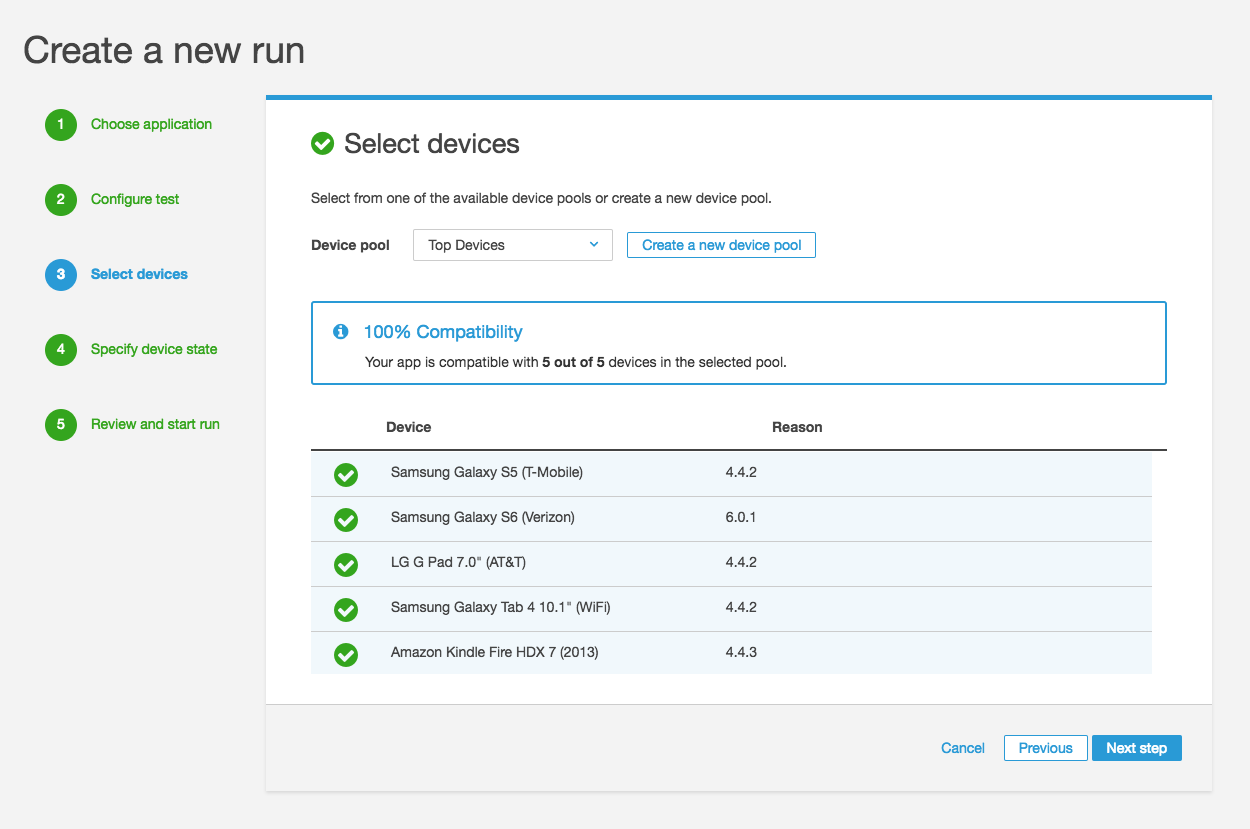Click the checkmark for Samsung Galaxy S6 (Verizon)
Viewport: 1250px width, 829px height.
pos(345,520)
